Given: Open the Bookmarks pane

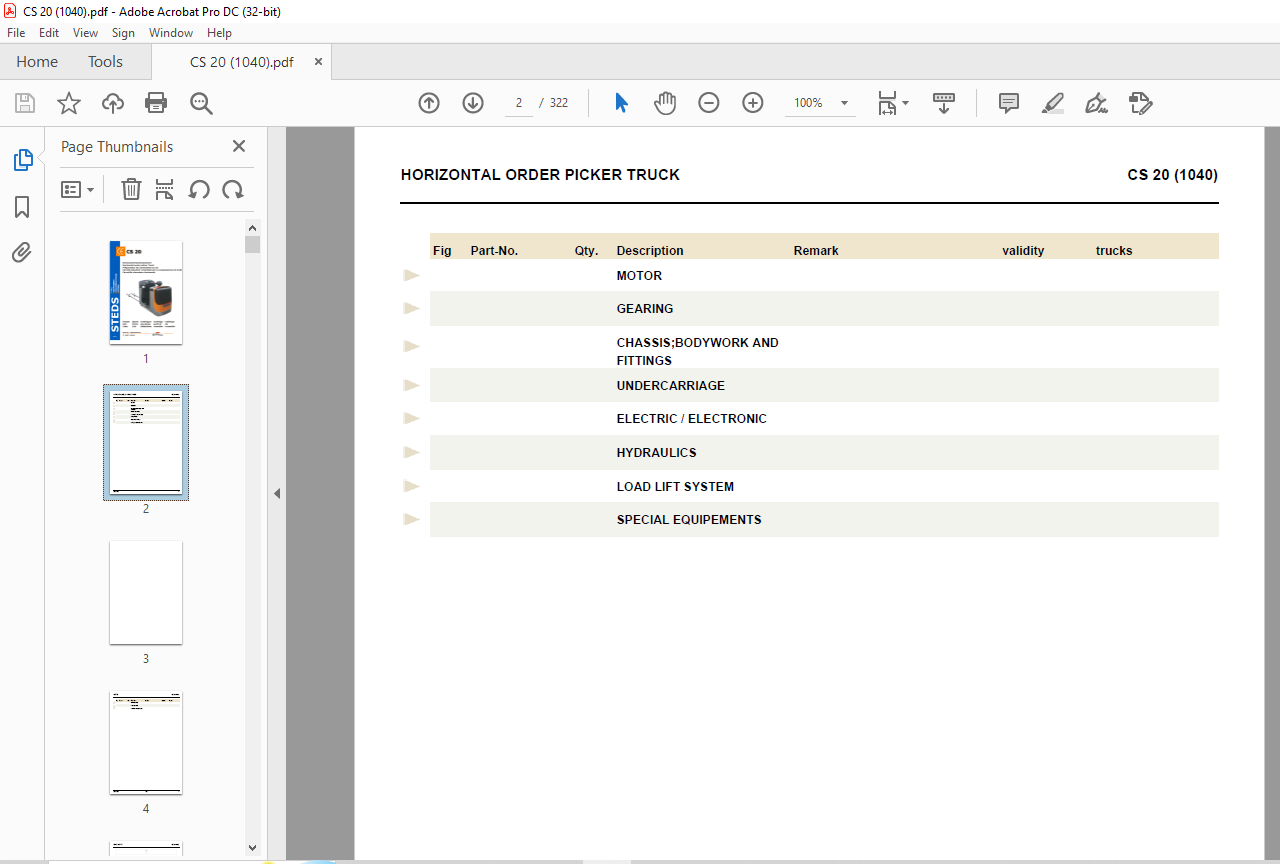Looking at the screenshot, I should [22, 207].
